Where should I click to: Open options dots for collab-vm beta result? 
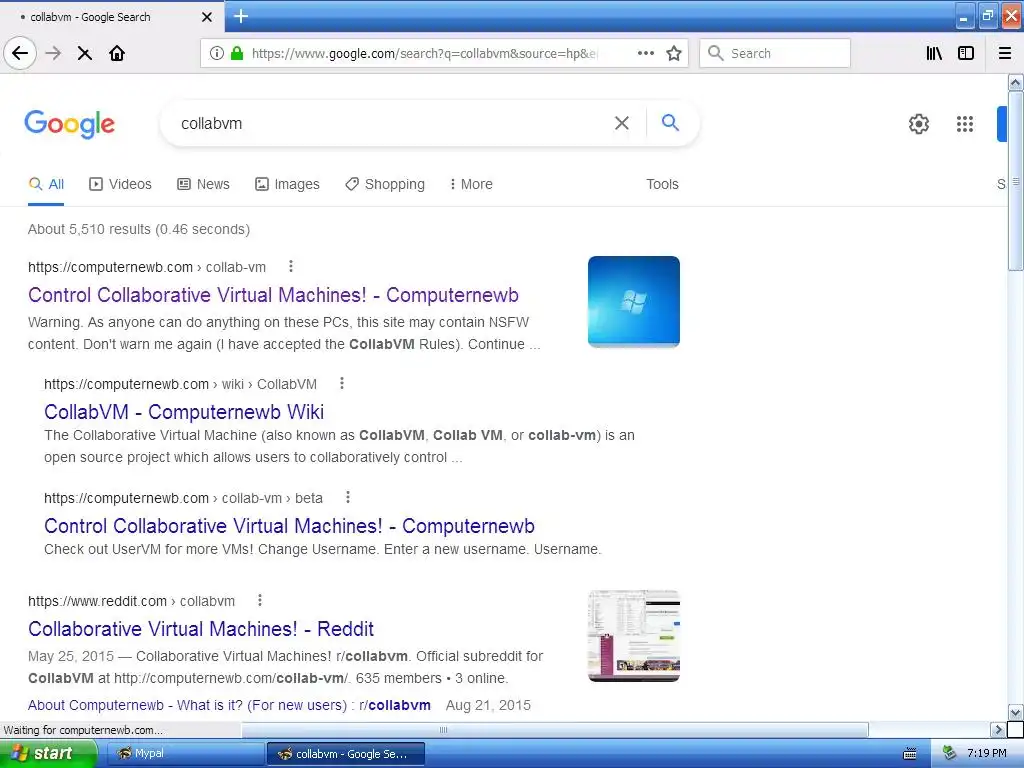point(347,498)
